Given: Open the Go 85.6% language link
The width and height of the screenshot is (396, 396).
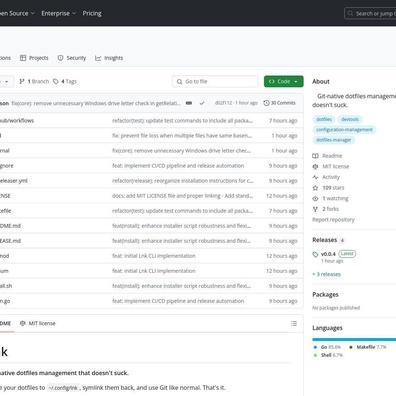Looking at the screenshot, I should click(x=327, y=347).
